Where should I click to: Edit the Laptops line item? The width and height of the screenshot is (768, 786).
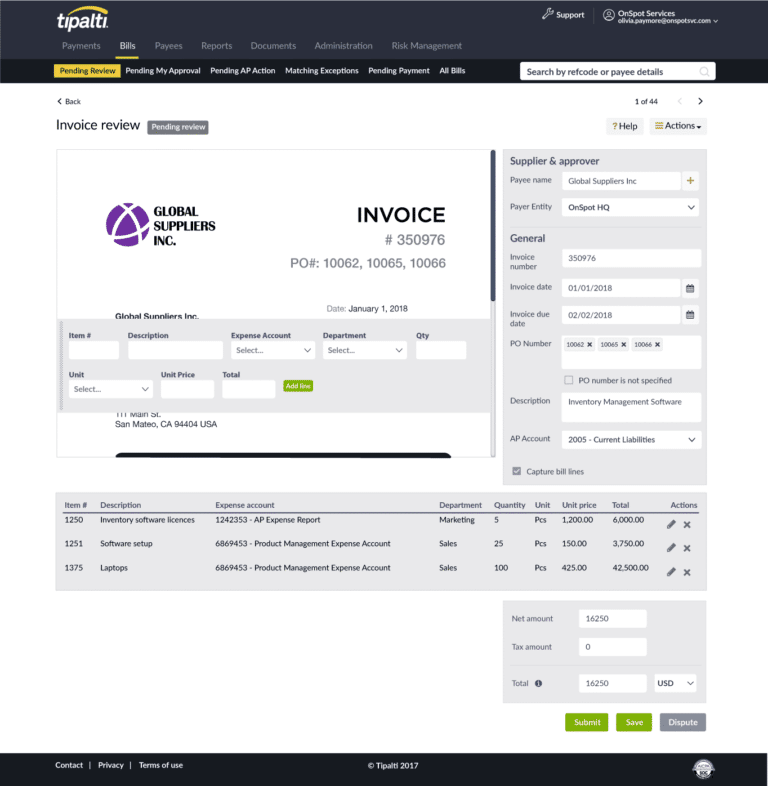pyautogui.click(x=671, y=572)
